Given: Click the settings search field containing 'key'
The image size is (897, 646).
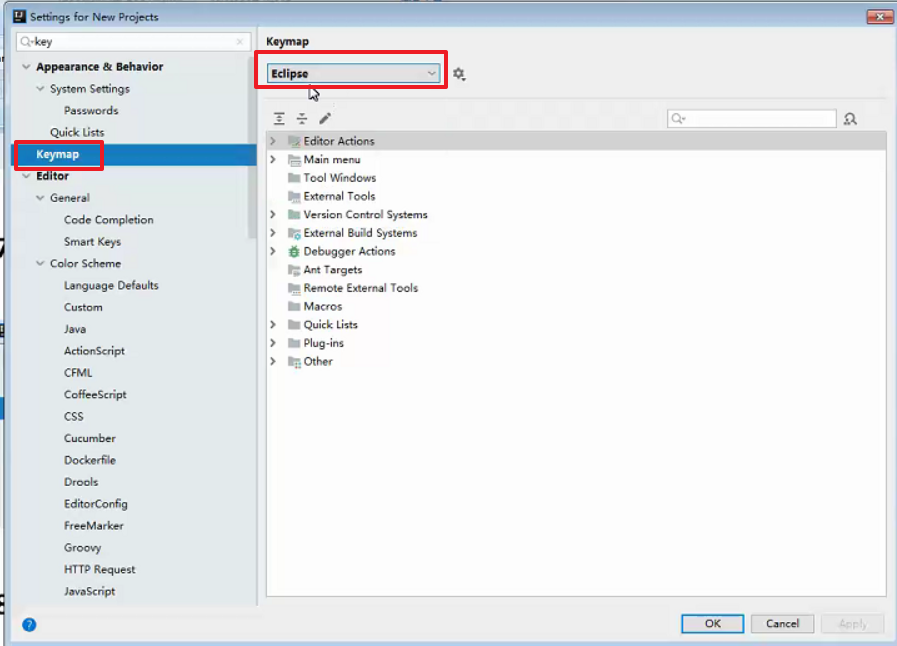Looking at the screenshot, I should (x=133, y=42).
